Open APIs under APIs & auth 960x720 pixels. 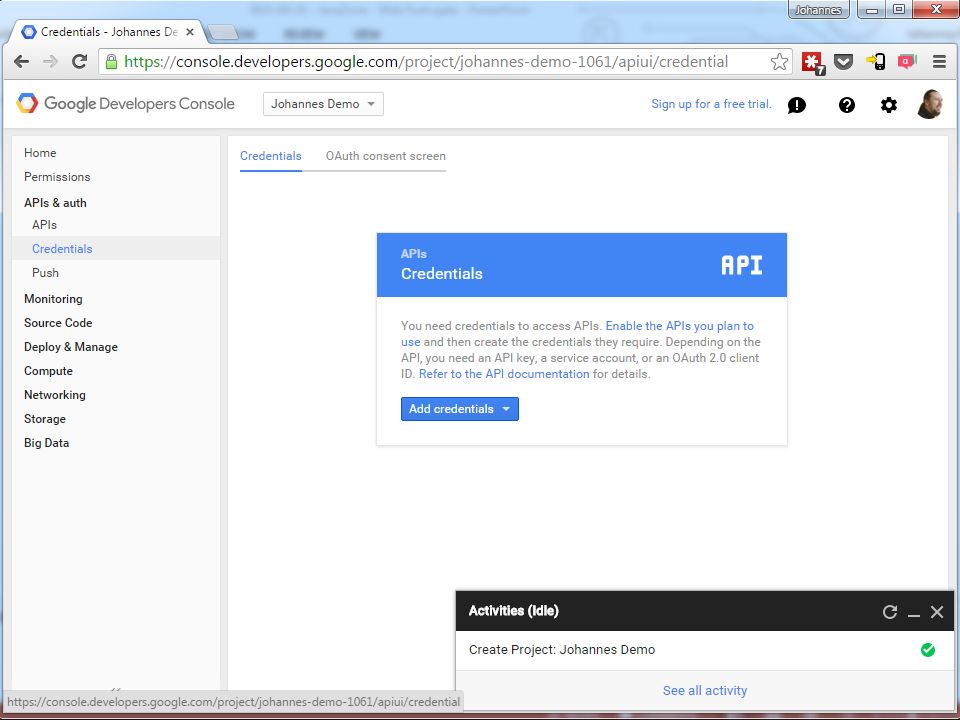[44, 225]
